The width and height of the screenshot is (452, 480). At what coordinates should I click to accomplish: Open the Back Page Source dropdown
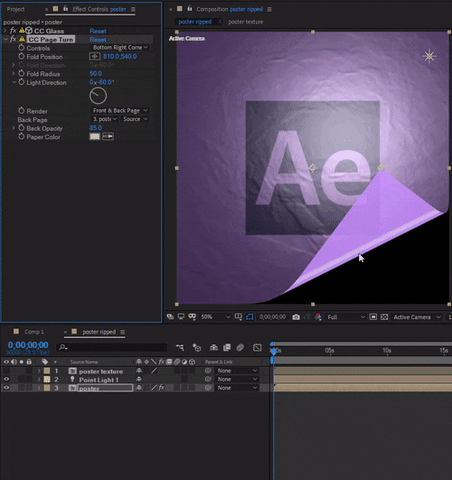[135, 119]
